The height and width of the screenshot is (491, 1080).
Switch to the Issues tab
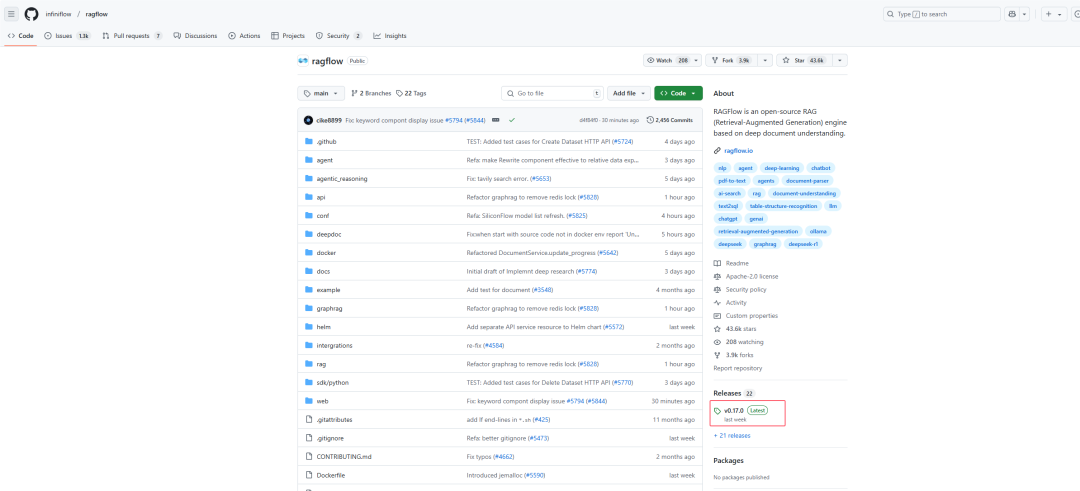tap(68, 36)
